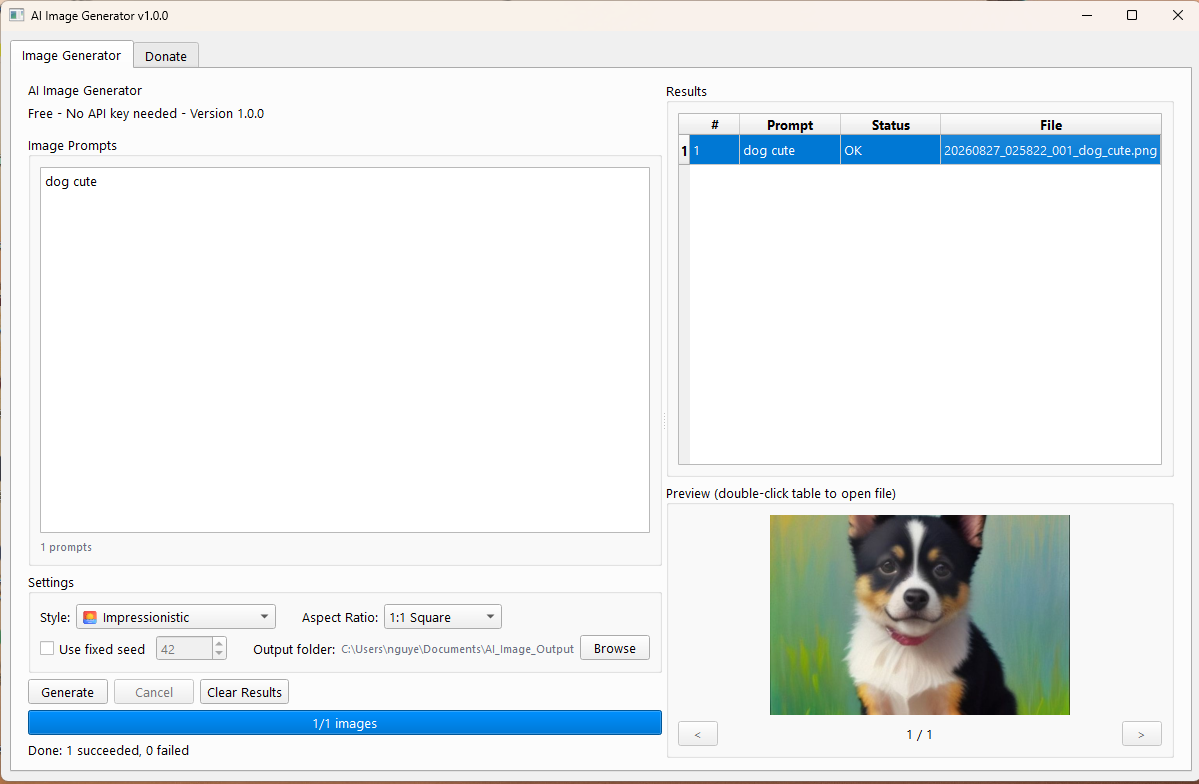Click the Impressionistic style color icon

pyautogui.click(x=90, y=617)
